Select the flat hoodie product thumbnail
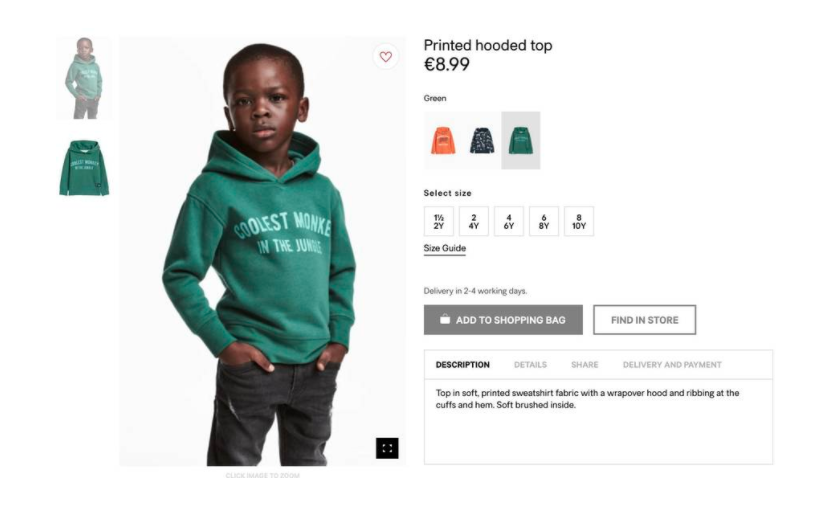Screen dimensions: 820x521 (x=85, y=168)
